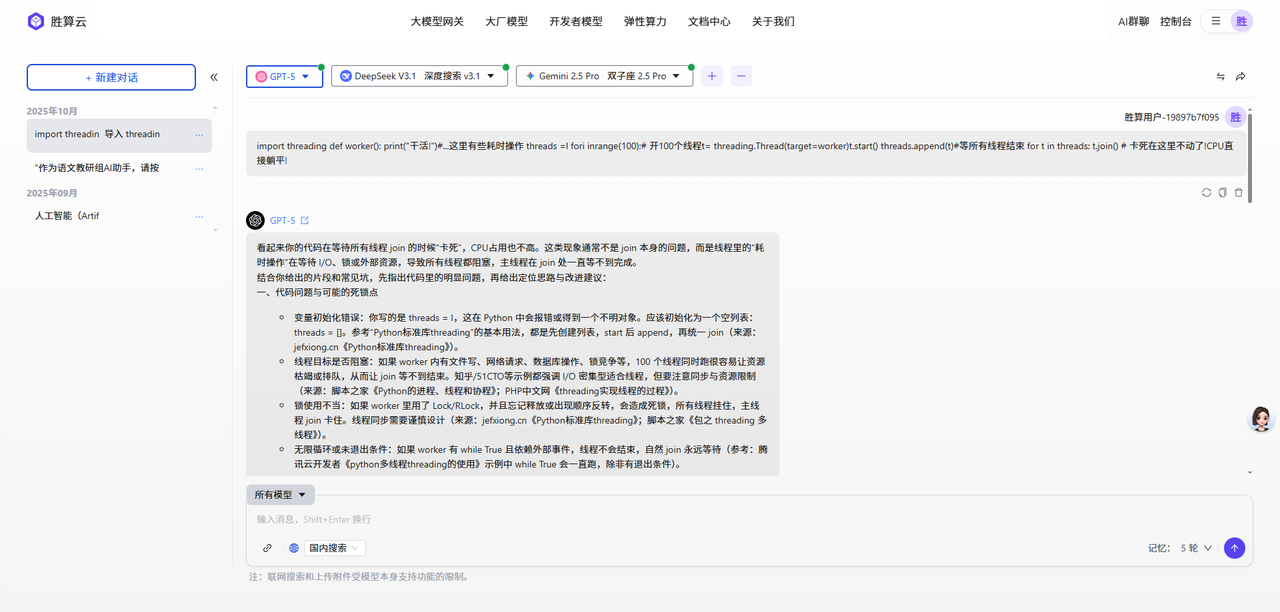The height and width of the screenshot is (612, 1280).
Task: Click the heading 一、代码问题与可能的死锁点
Action: click(318, 292)
